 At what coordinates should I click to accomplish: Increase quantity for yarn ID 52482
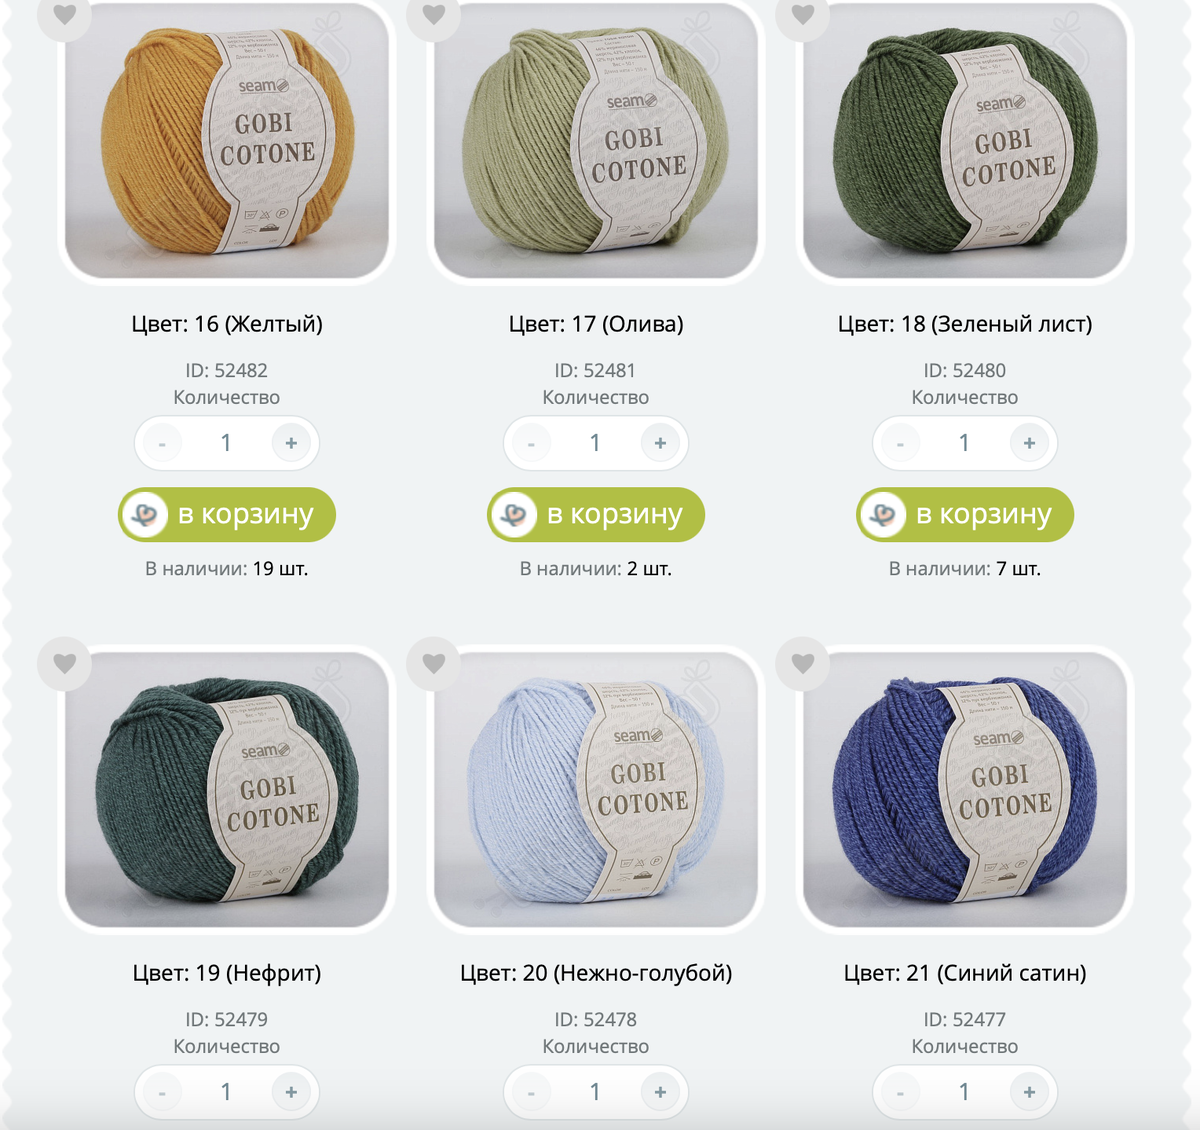pyautogui.click(x=291, y=443)
